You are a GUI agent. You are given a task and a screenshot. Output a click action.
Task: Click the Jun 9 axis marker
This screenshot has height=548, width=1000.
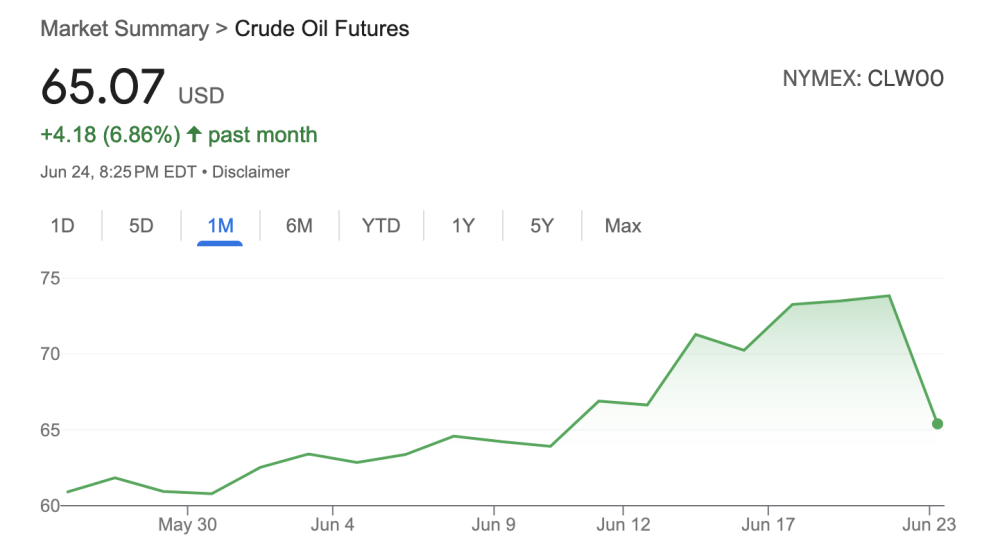pyautogui.click(x=494, y=524)
